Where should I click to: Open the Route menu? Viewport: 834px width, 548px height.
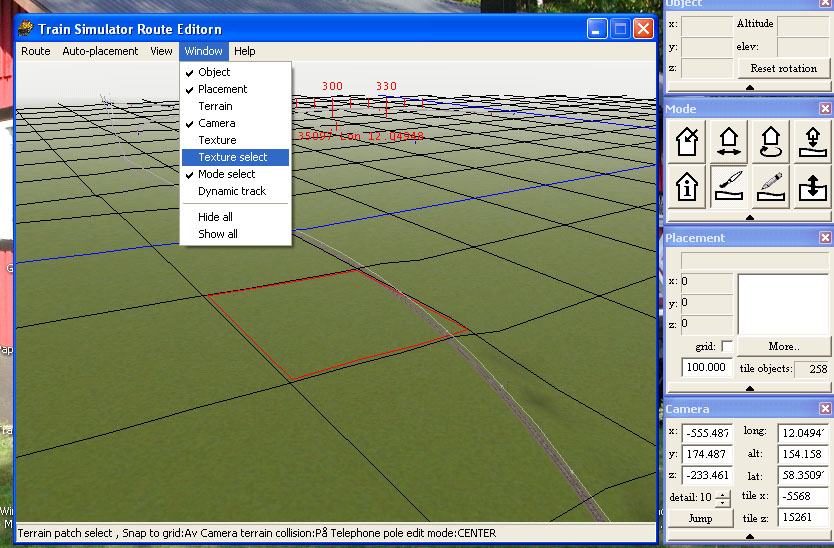coord(36,51)
